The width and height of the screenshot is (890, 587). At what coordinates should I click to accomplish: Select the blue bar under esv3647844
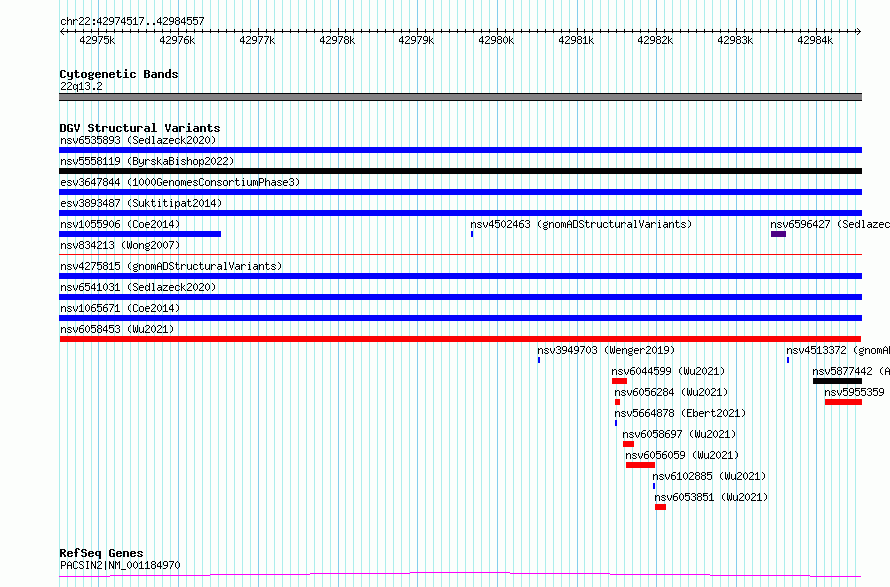pos(460,192)
